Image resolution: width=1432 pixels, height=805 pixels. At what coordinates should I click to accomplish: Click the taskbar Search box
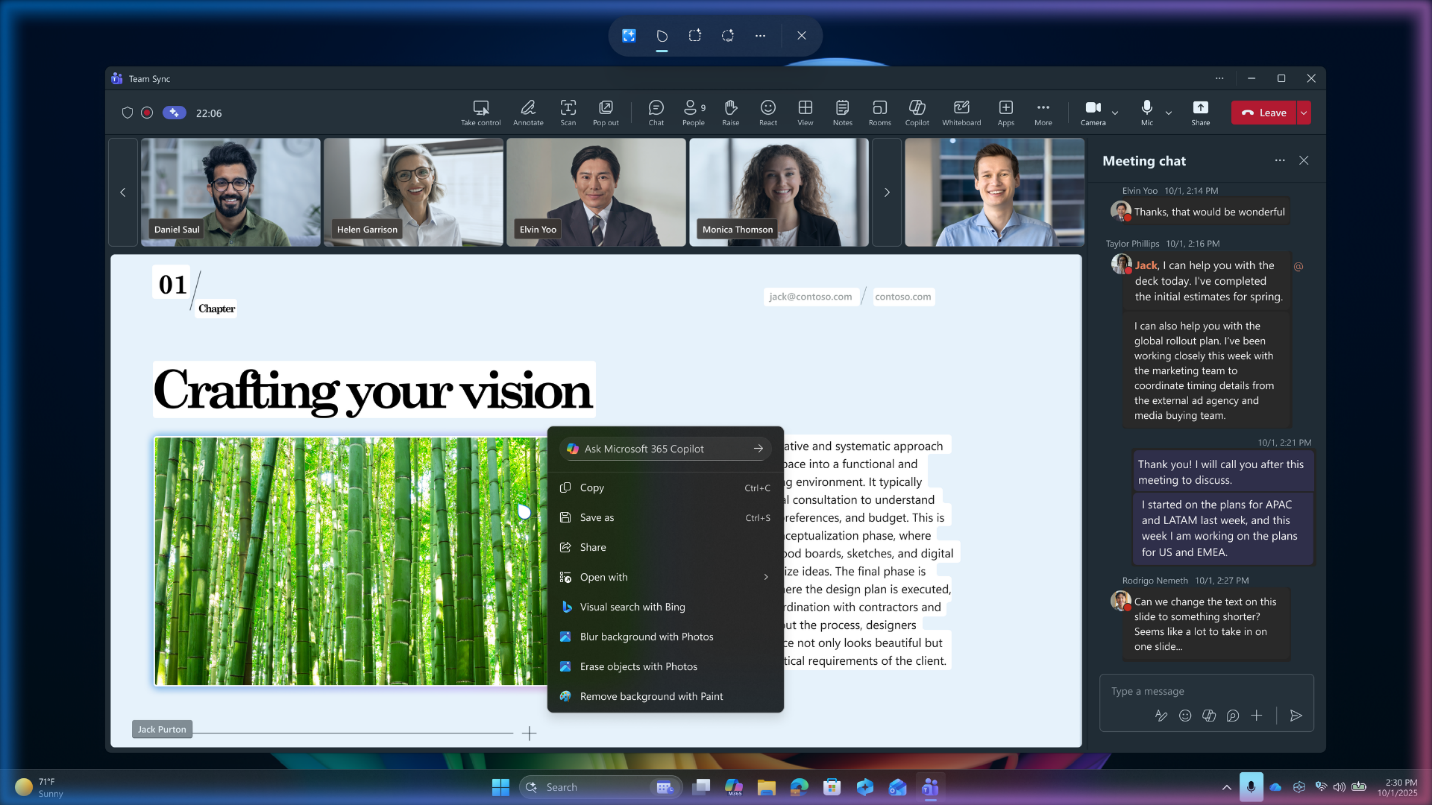pos(600,787)
